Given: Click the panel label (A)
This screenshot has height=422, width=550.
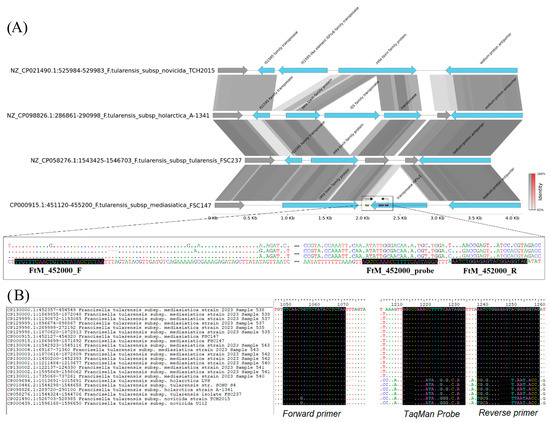Looking at the screenshot, I should pos(17,27).
